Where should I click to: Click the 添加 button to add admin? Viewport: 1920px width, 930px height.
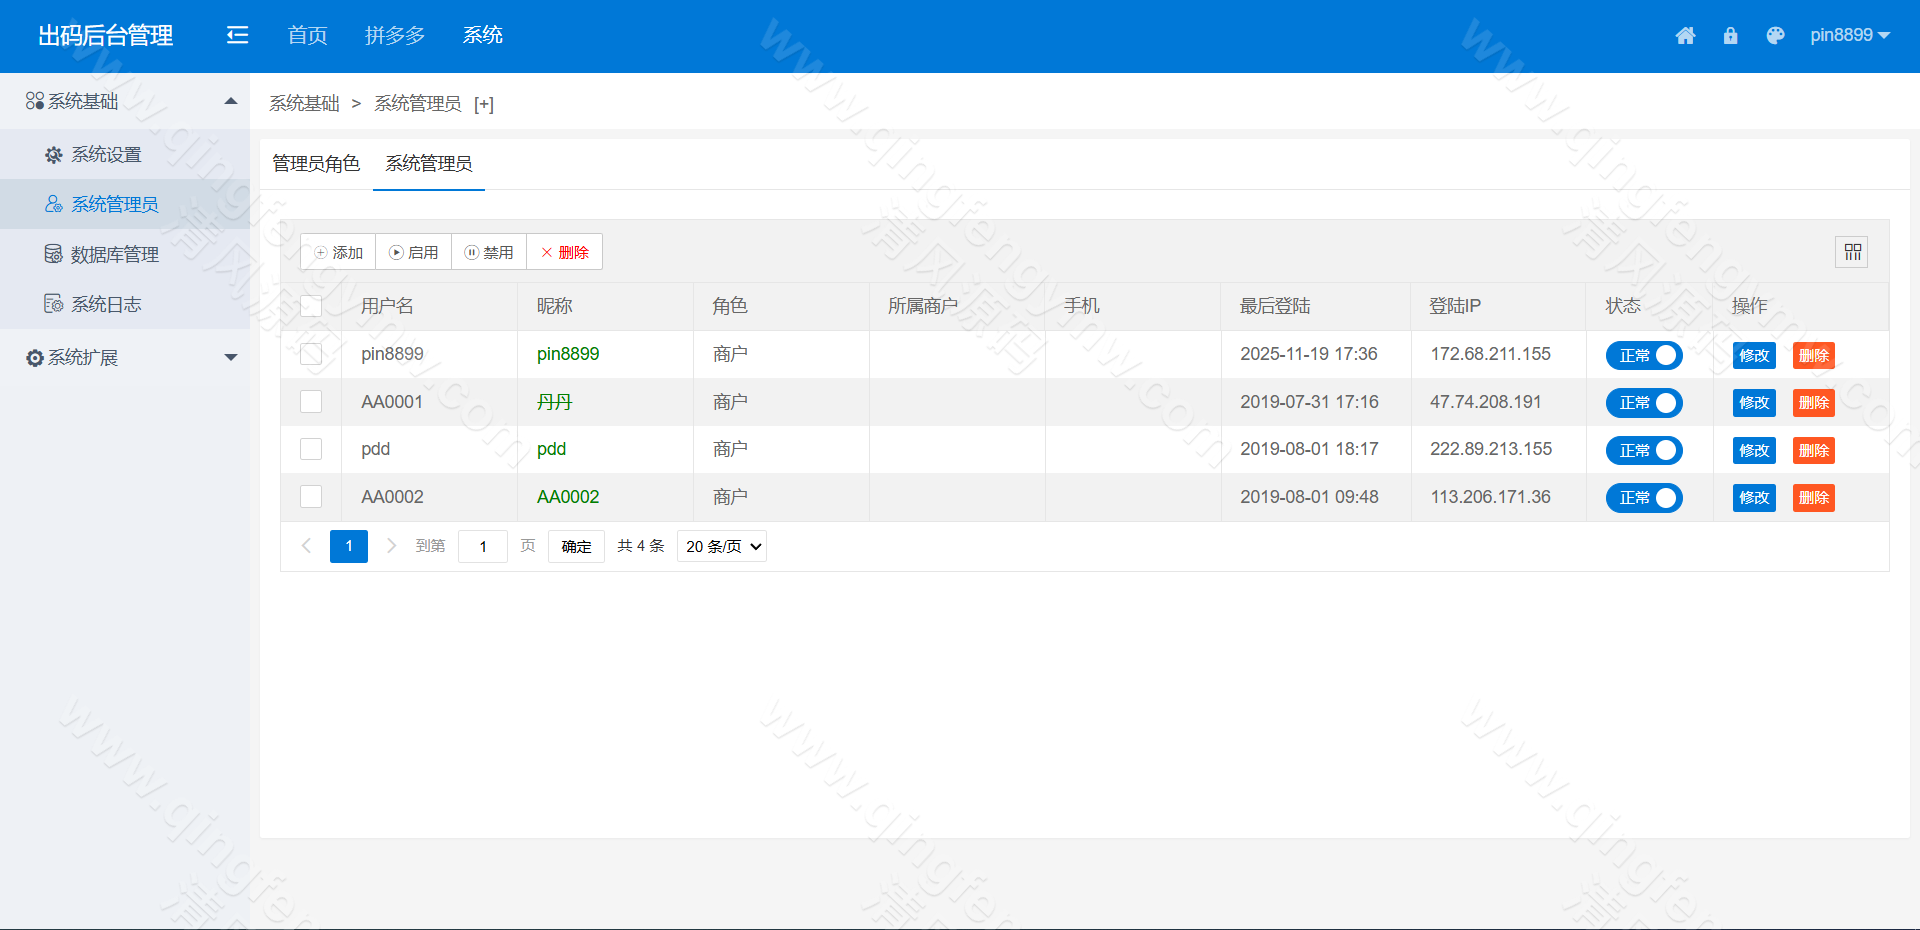tap(337, 251)
